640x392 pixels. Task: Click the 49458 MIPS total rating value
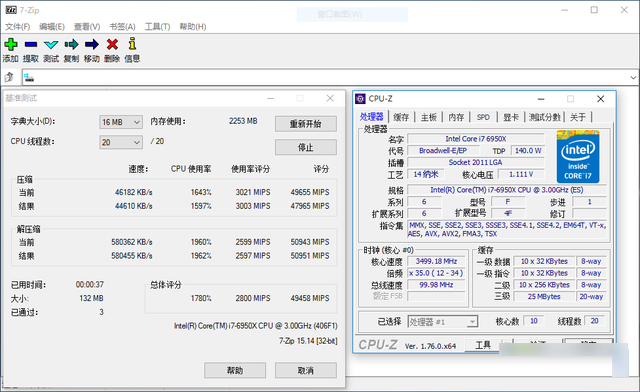point(310,298)
